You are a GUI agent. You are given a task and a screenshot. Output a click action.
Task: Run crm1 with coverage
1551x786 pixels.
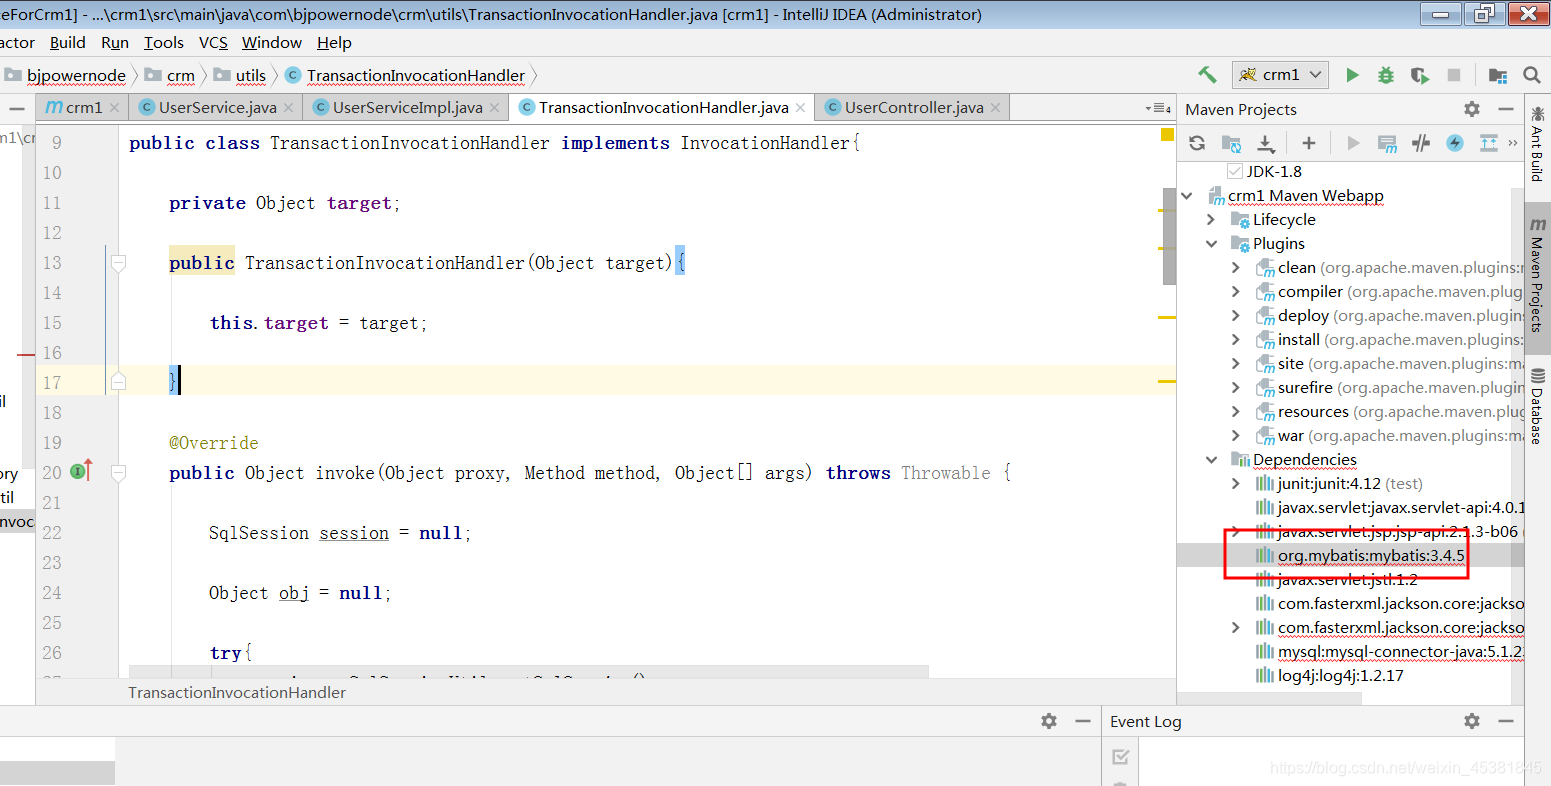(x=1419, y=75)
